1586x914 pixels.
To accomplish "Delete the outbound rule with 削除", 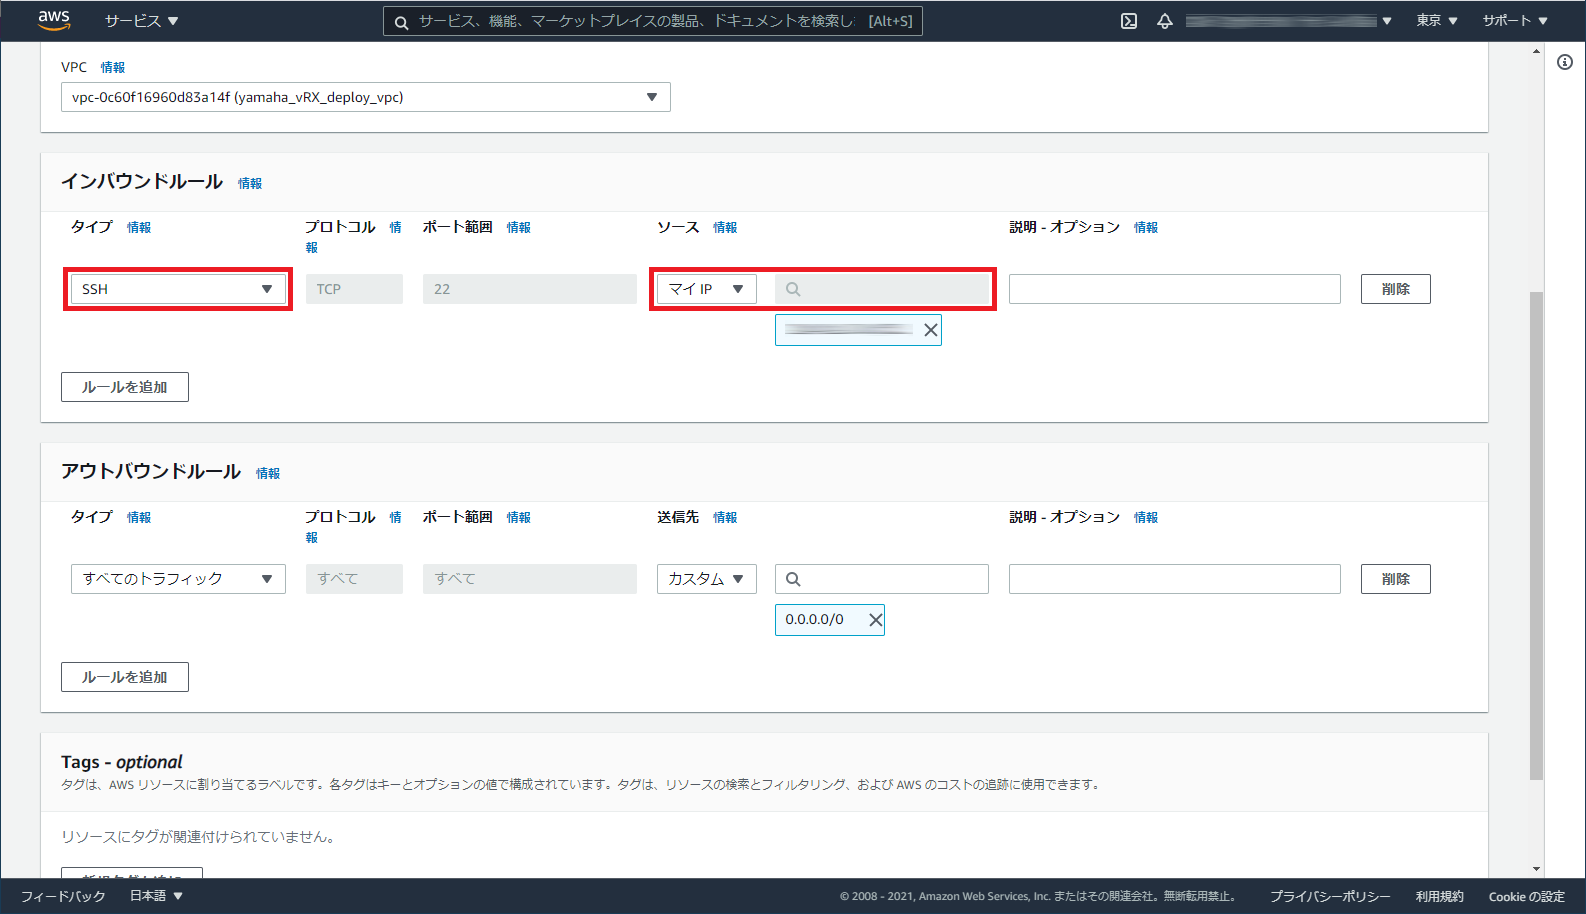I will click(1395, 579).
